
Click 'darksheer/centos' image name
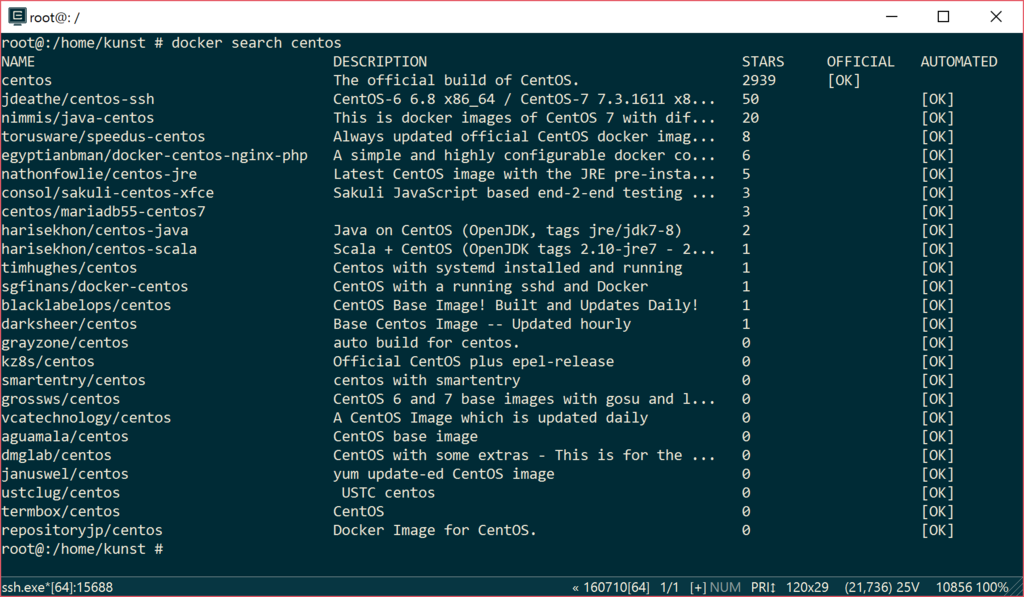point(69,324)
